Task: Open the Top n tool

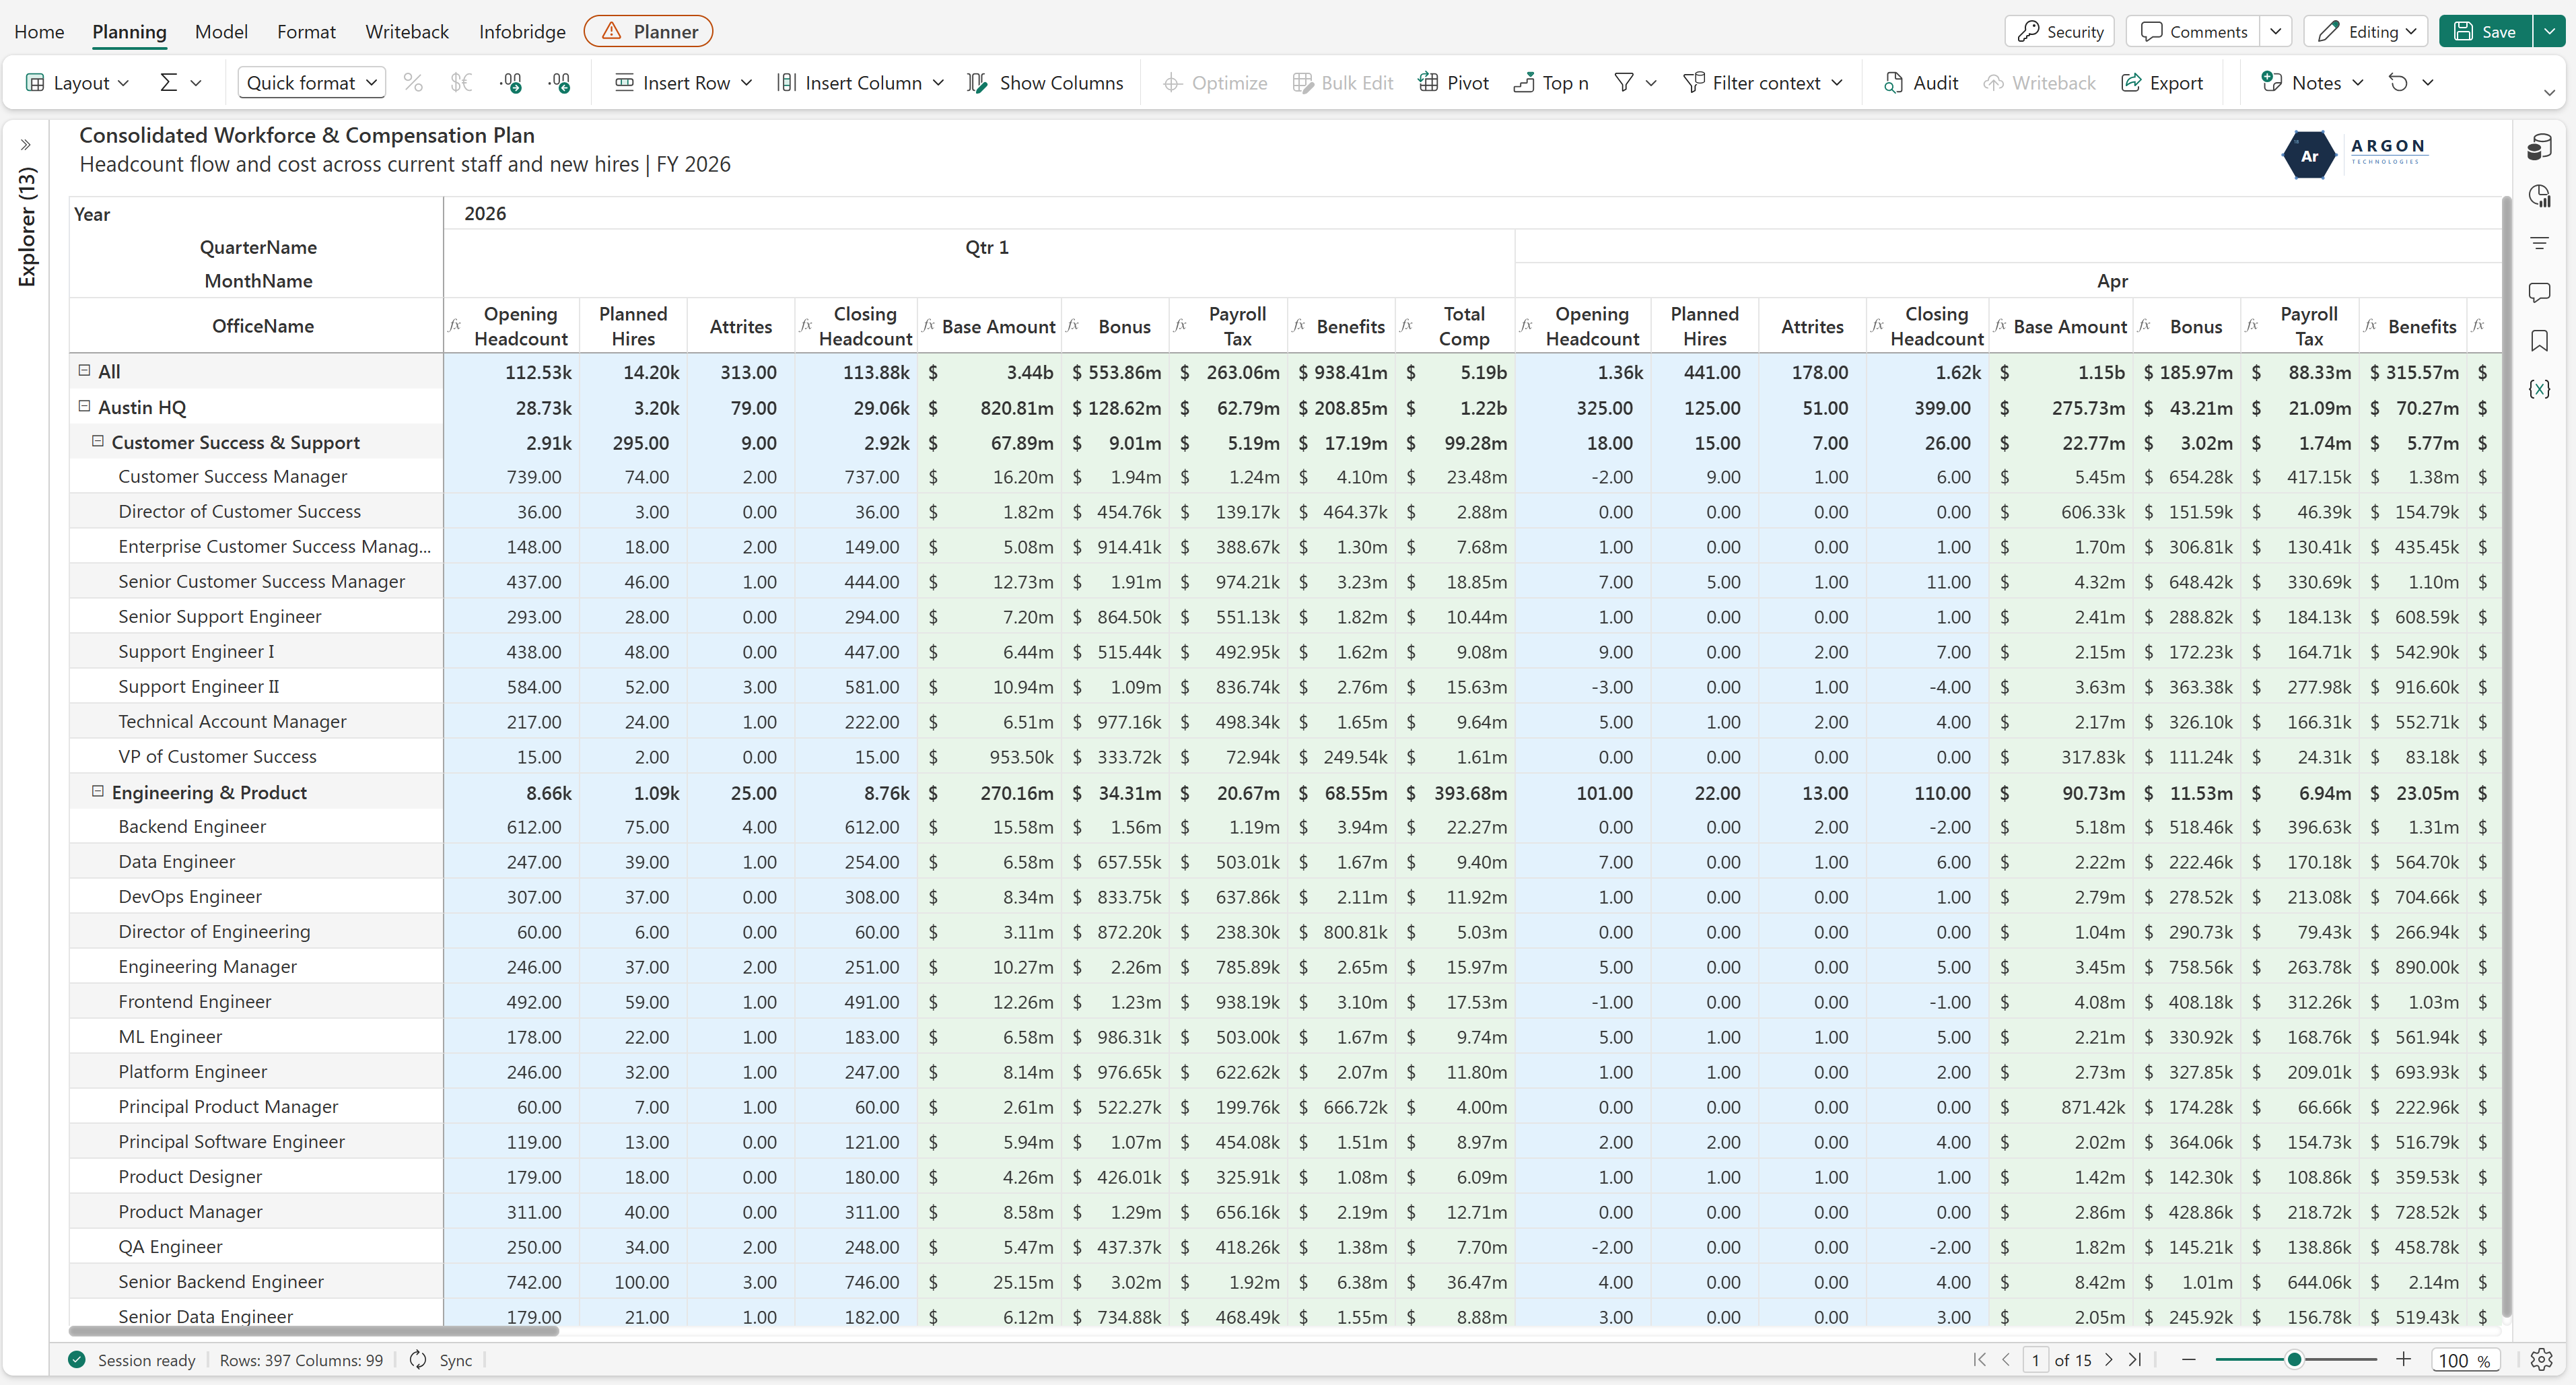Action: 1551,83
